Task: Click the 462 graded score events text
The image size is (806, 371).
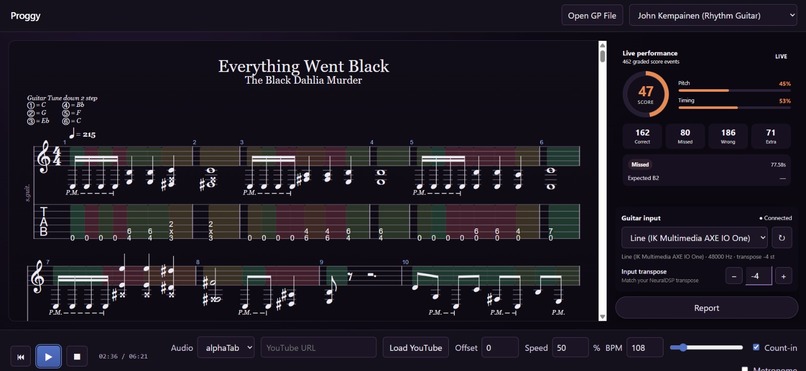Action: [x=651, y=62]
